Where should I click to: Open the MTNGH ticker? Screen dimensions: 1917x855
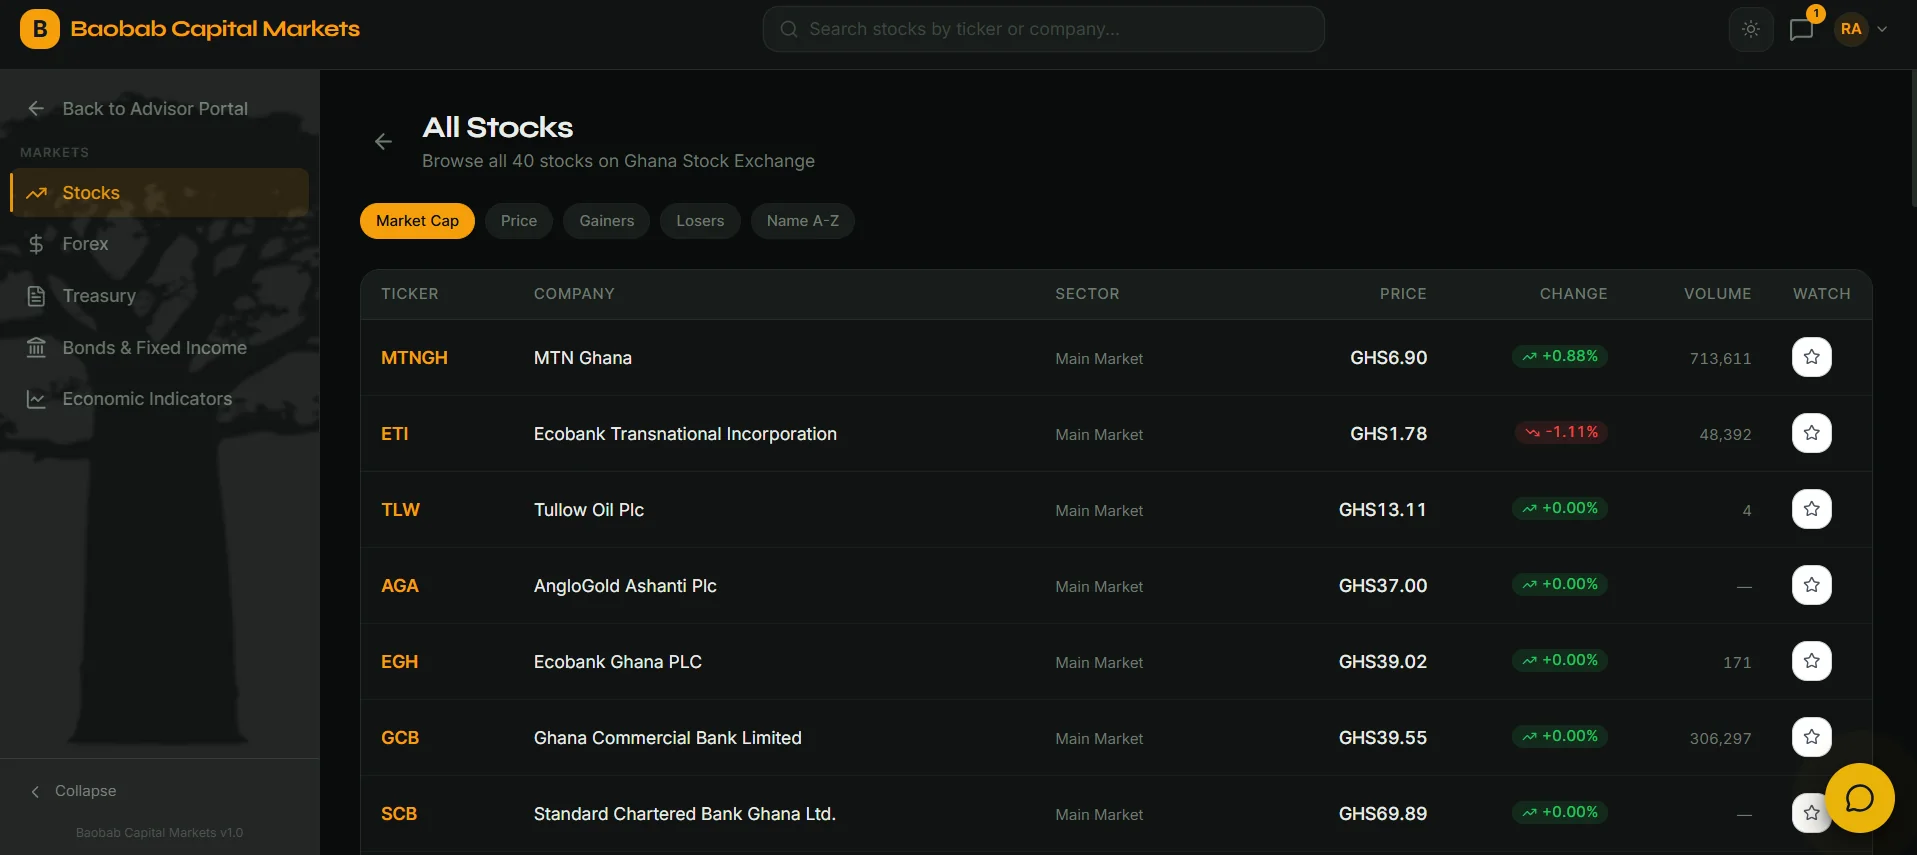point(414,358)
